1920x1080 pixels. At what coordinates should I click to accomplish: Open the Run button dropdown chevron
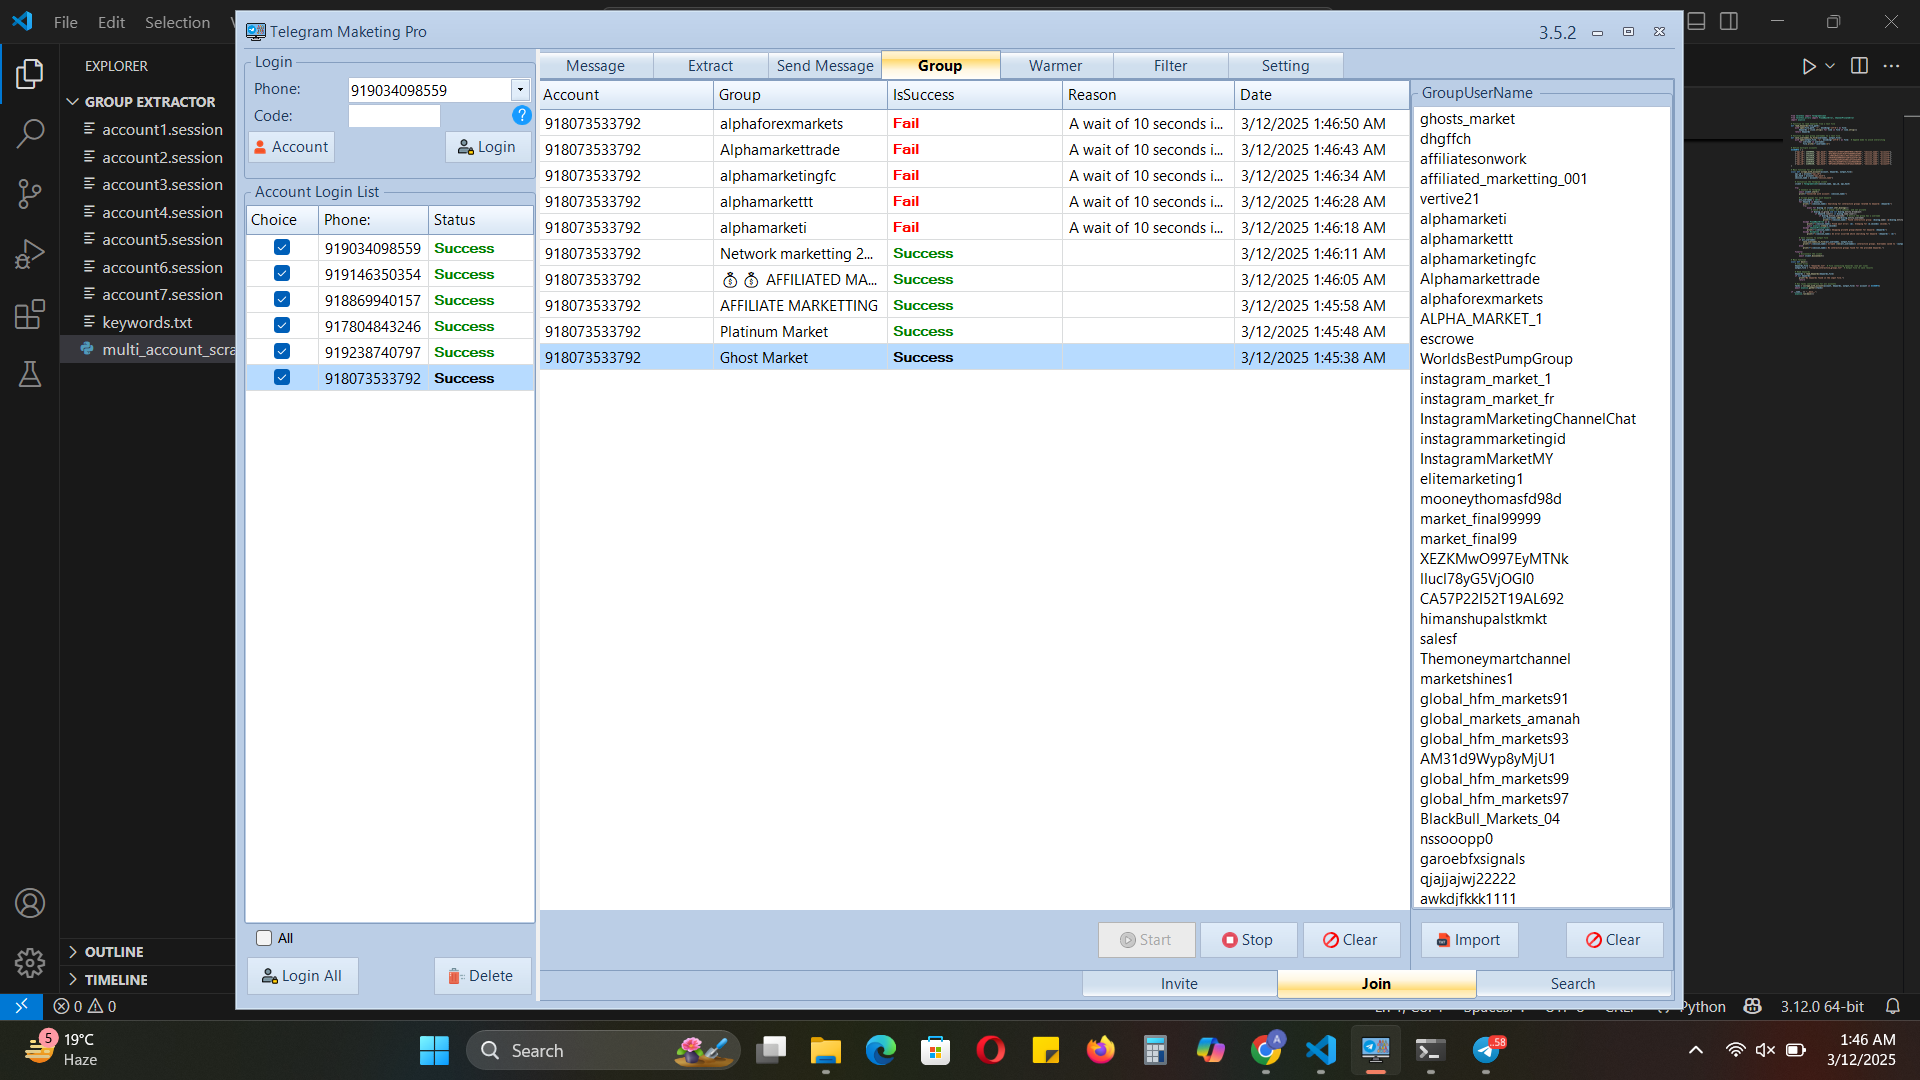pyautogui.click(x=1830, y=66)
